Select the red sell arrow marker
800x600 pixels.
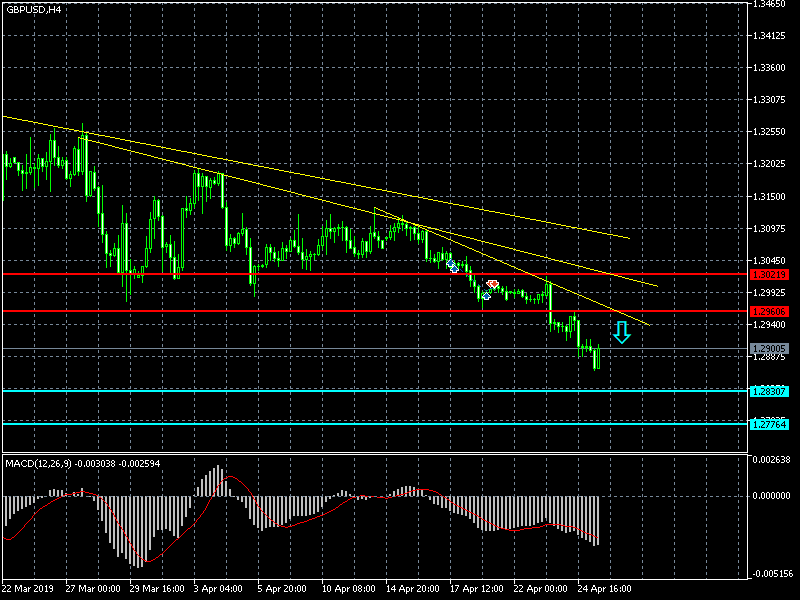pyautogui.click(x=493, y=285)
